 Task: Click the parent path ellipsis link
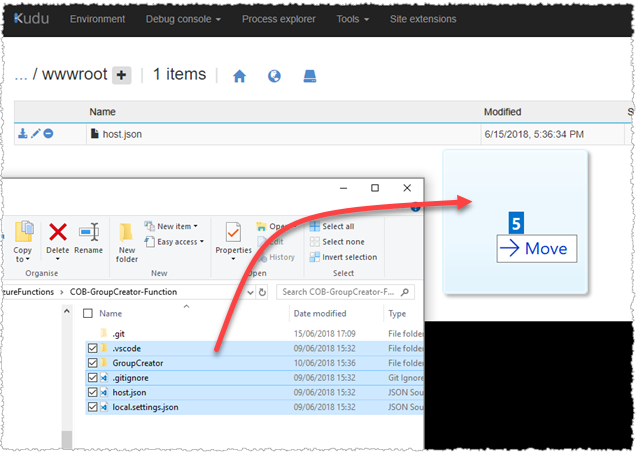click(21, 75)
